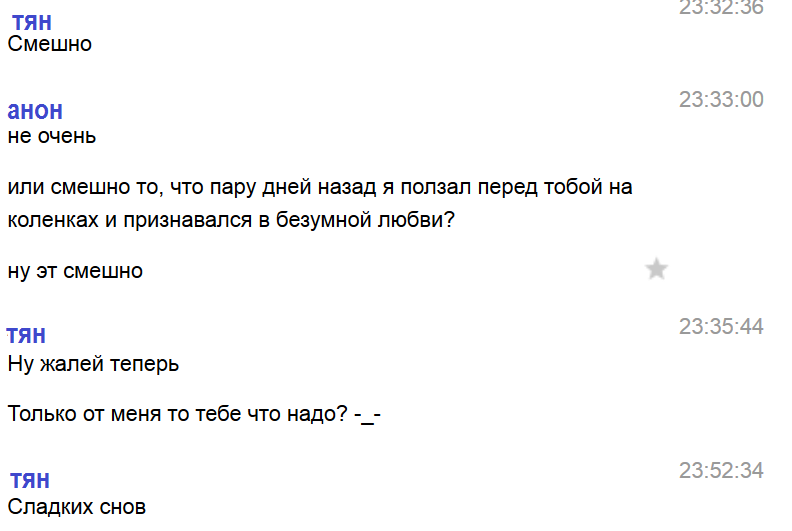Click the 23:32:36 timestamp
The image size is (792, 531).
click(721, 8)
